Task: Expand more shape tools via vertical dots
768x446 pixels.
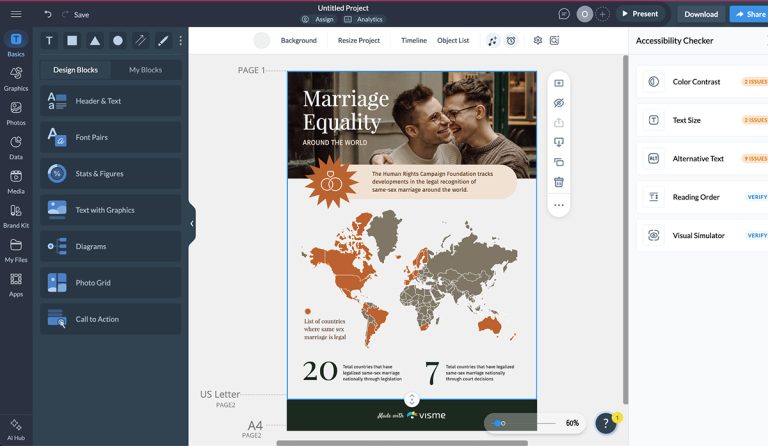Action: tap(181, 41)
